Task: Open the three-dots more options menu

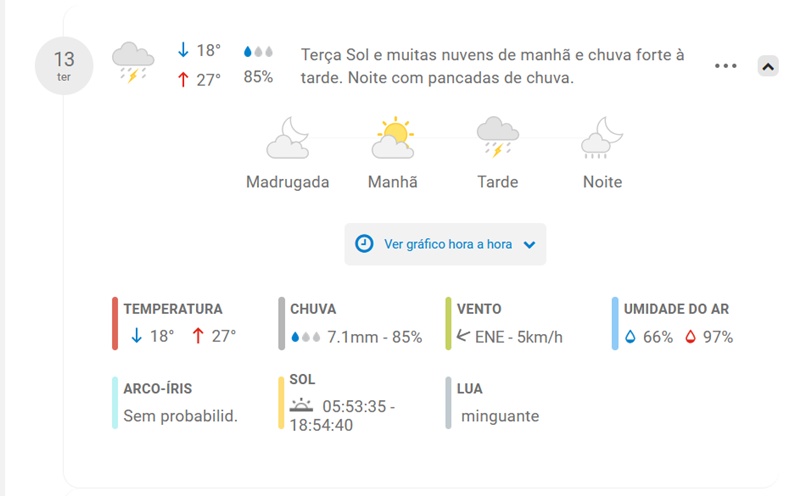Action: [726, 66]
